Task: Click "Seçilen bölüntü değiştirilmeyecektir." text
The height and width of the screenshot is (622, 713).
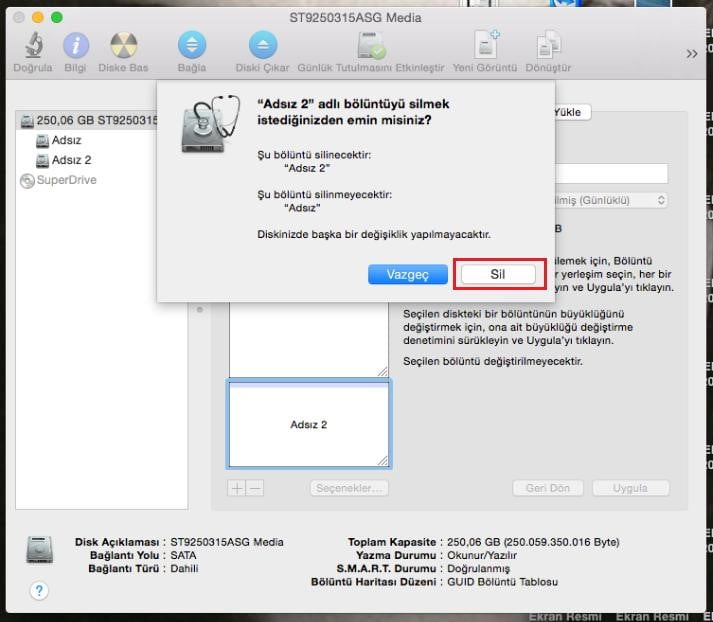Action: pyautogui.click(x=493, y=361)
